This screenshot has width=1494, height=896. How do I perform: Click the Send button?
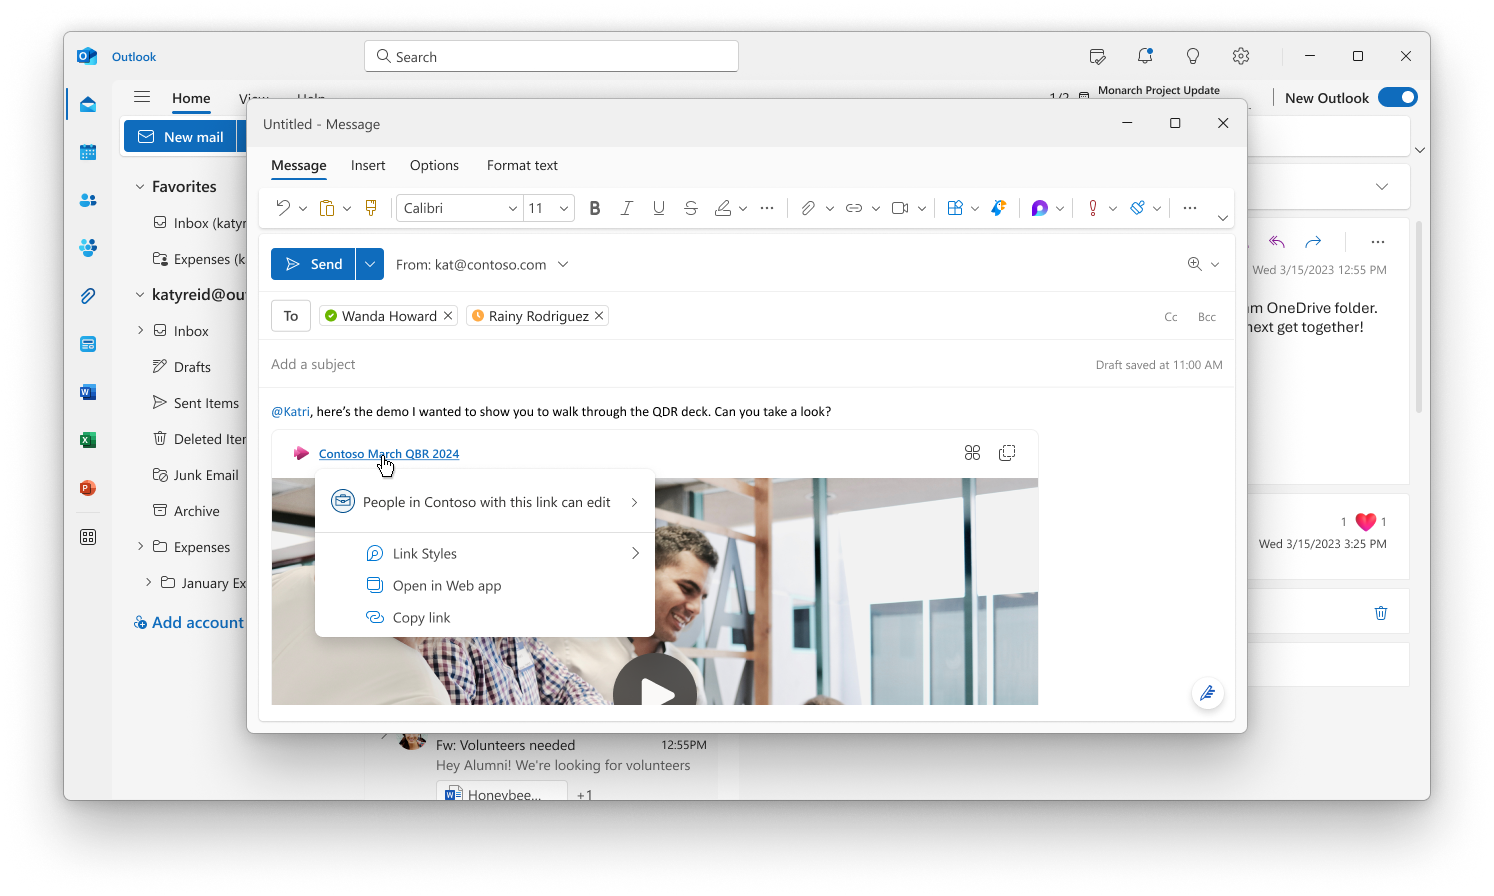click(x=313, y=264)
